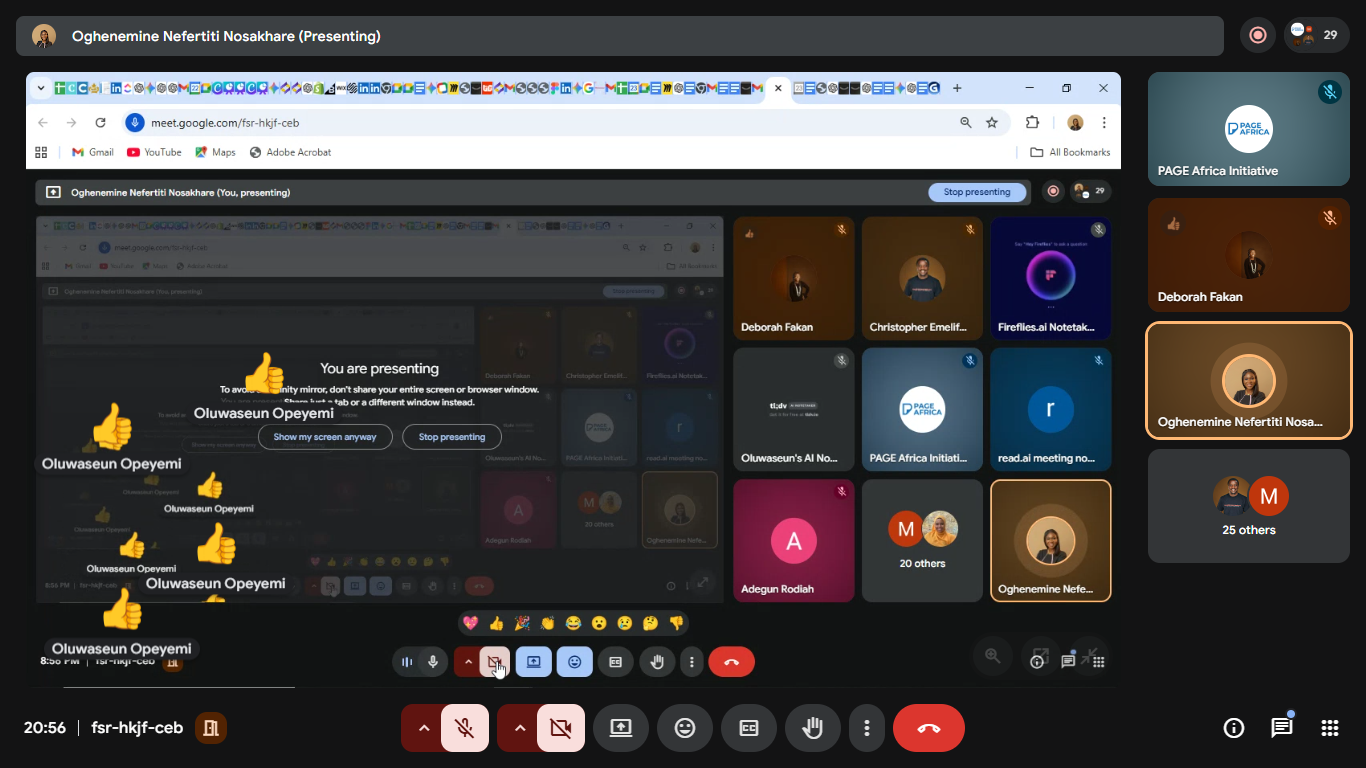This screenshot has width=1366, height=768.
Task: Select the Oghenemine Nefertiti tile in the right sidebar
Action: (x=1249, y=381)
